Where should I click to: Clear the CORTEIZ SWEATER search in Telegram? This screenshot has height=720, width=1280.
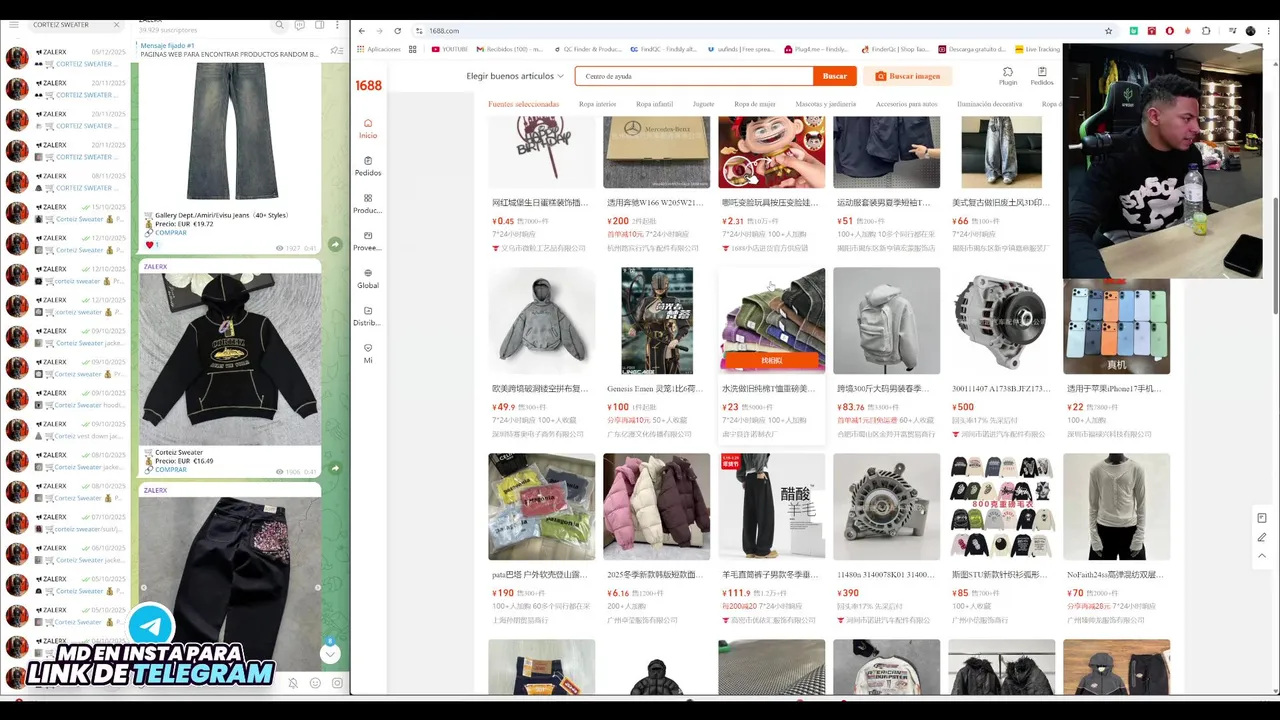pos(116,24)
